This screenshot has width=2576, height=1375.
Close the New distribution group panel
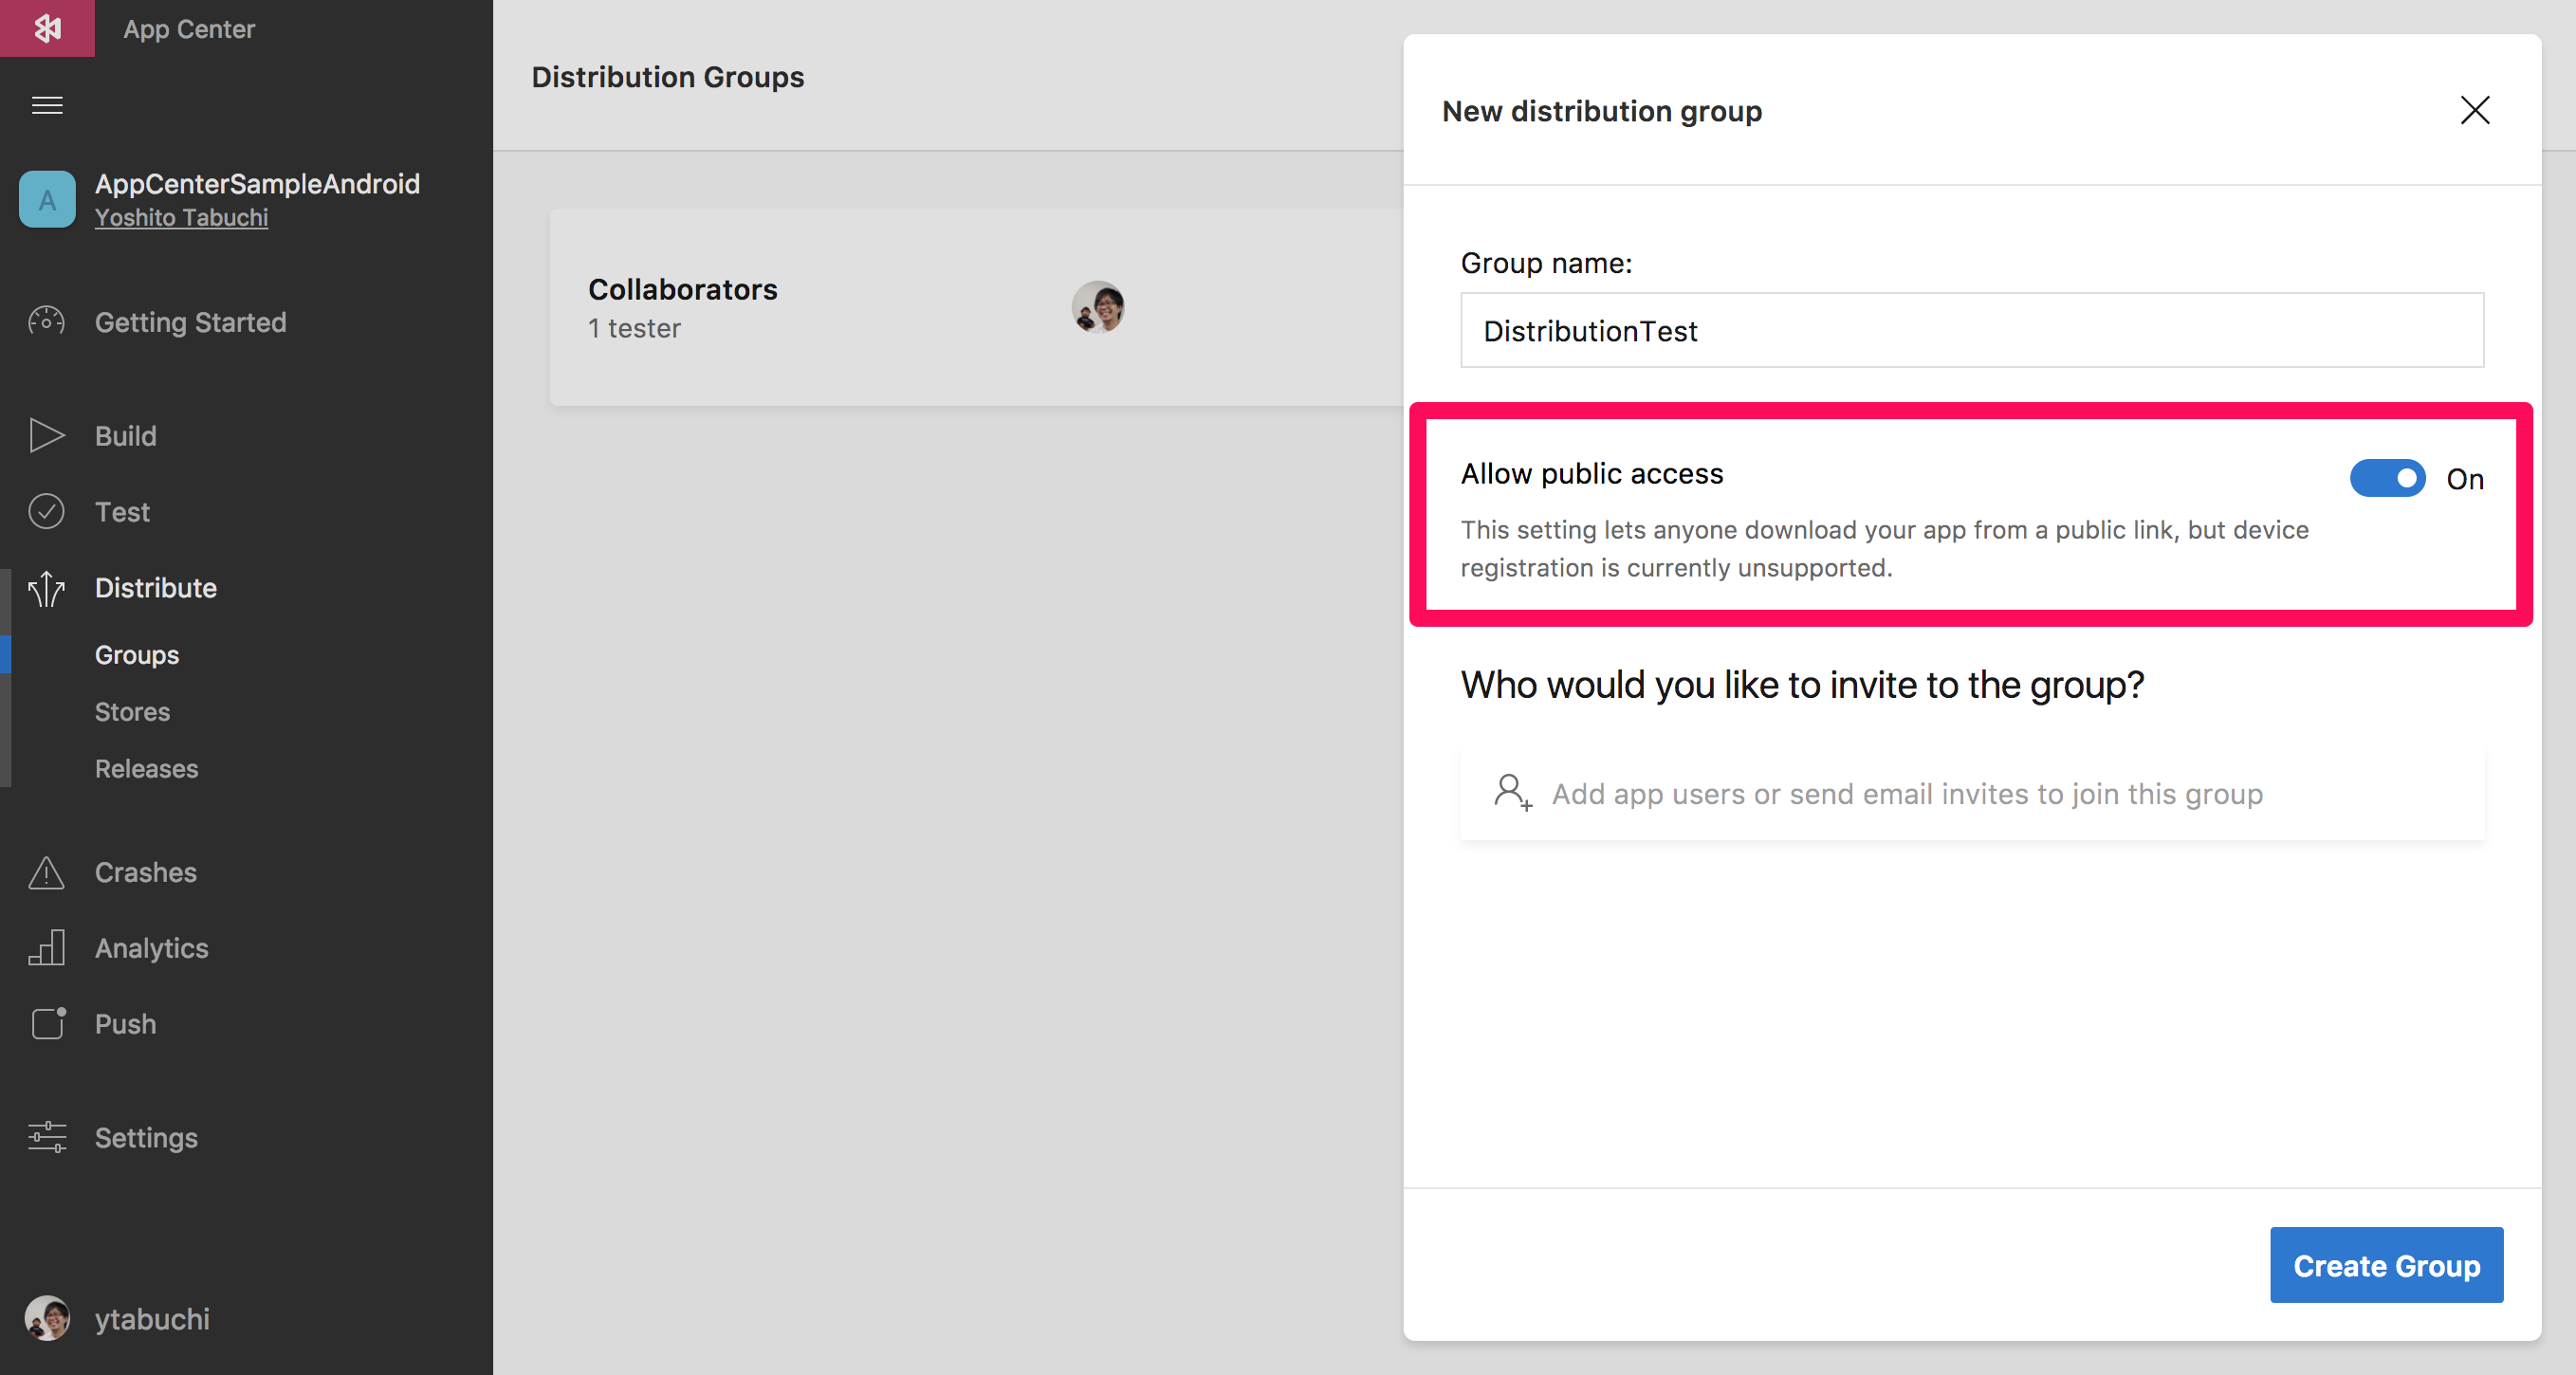click(x=2475, y=110)
